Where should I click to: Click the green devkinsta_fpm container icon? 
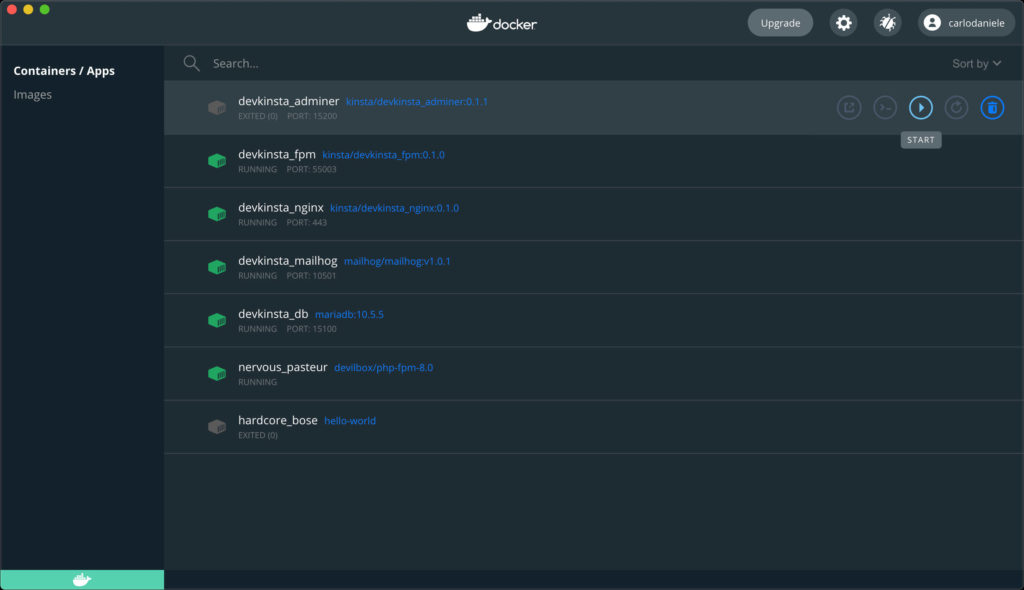tap(217, 161)
